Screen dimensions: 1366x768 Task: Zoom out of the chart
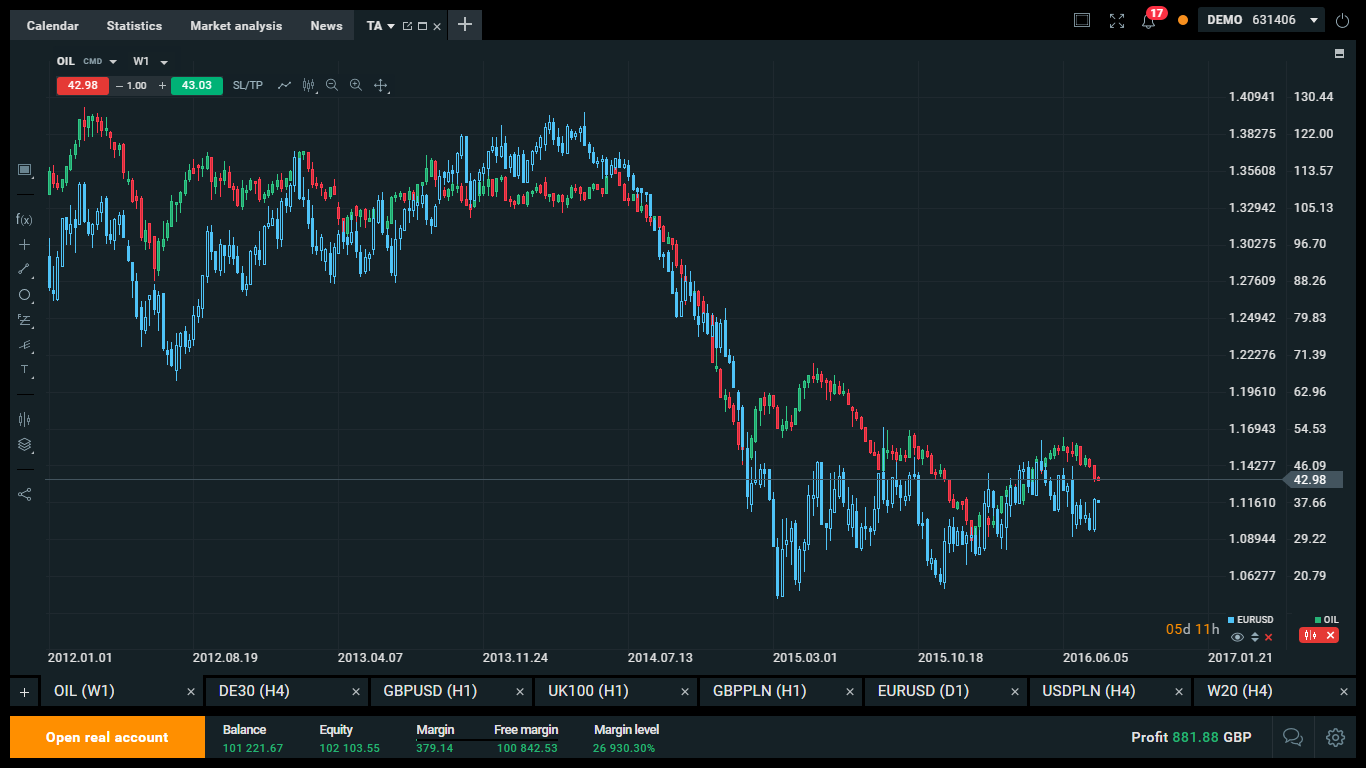click(x=332, y=86)
